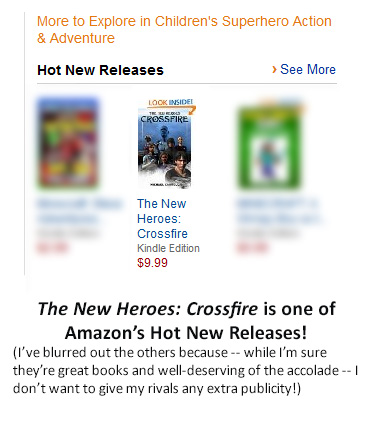Click the parenthetical note about blurred rivals
This screenshot has height=432, width=373.
coord(185,370)
